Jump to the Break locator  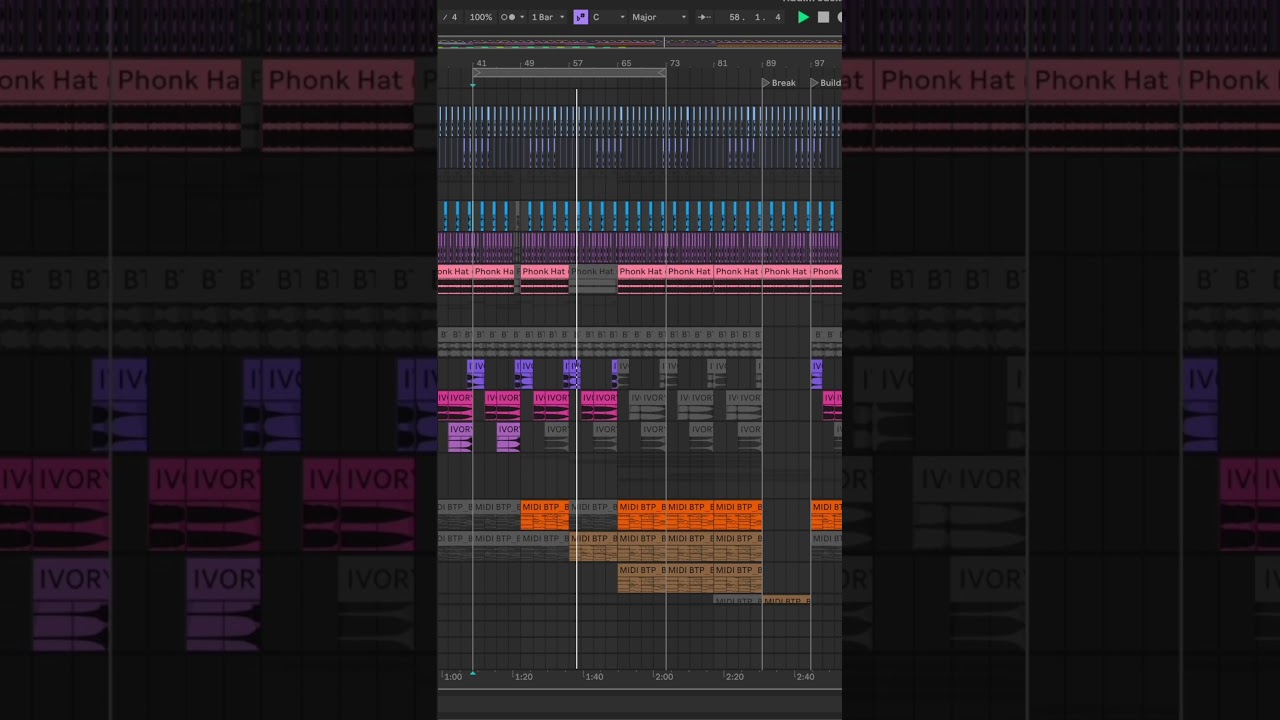[x=779, y=83]
